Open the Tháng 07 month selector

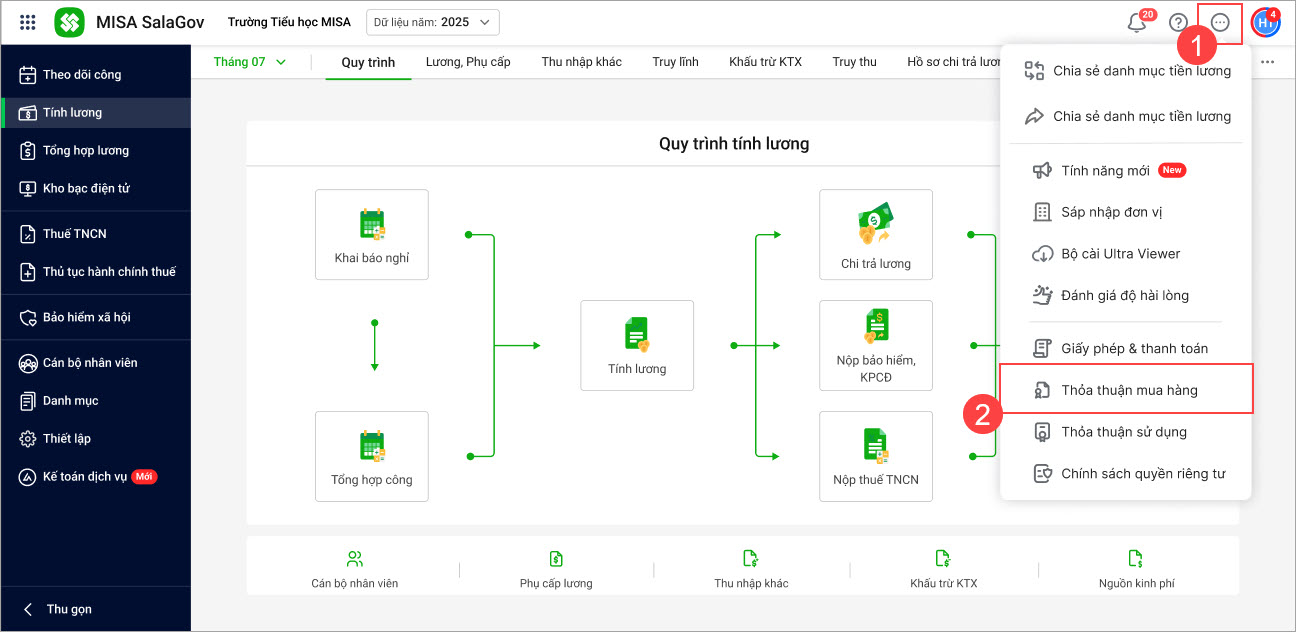click(249, 62)
